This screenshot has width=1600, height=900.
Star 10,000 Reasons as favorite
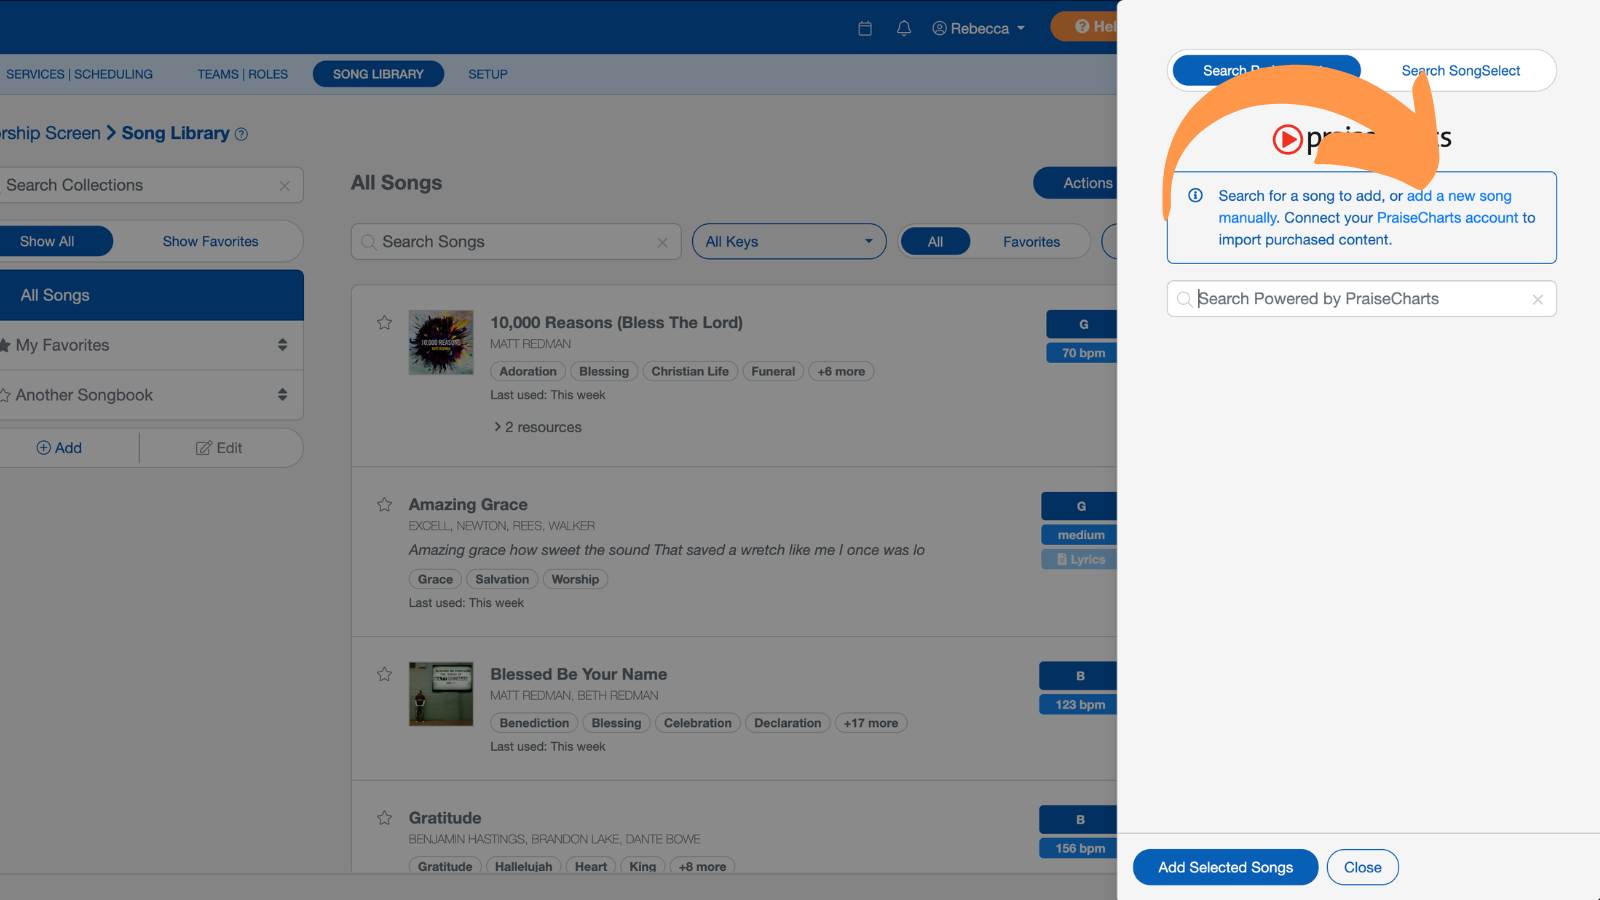pos(384,322)
